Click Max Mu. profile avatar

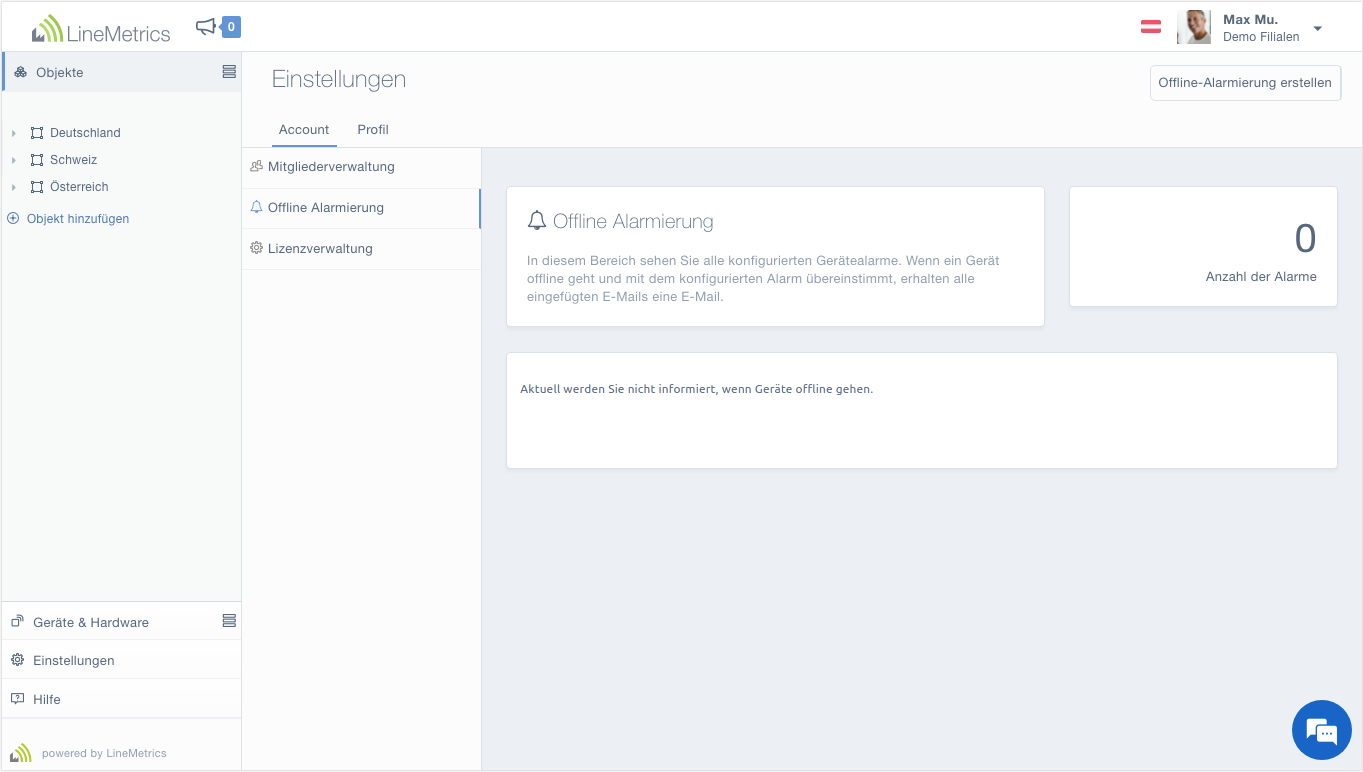(1194, 27)
